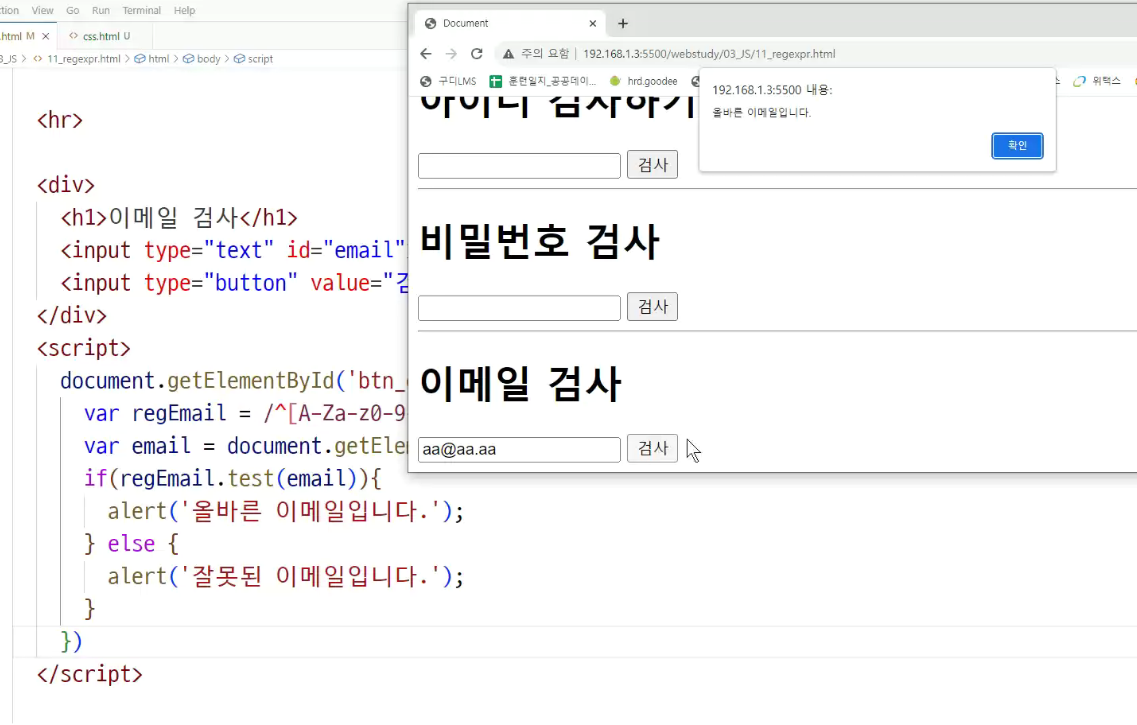Click the <h1>이메일 검사</h1> code line
Screen dimensions: 1137x725
[x=179, y=218]
